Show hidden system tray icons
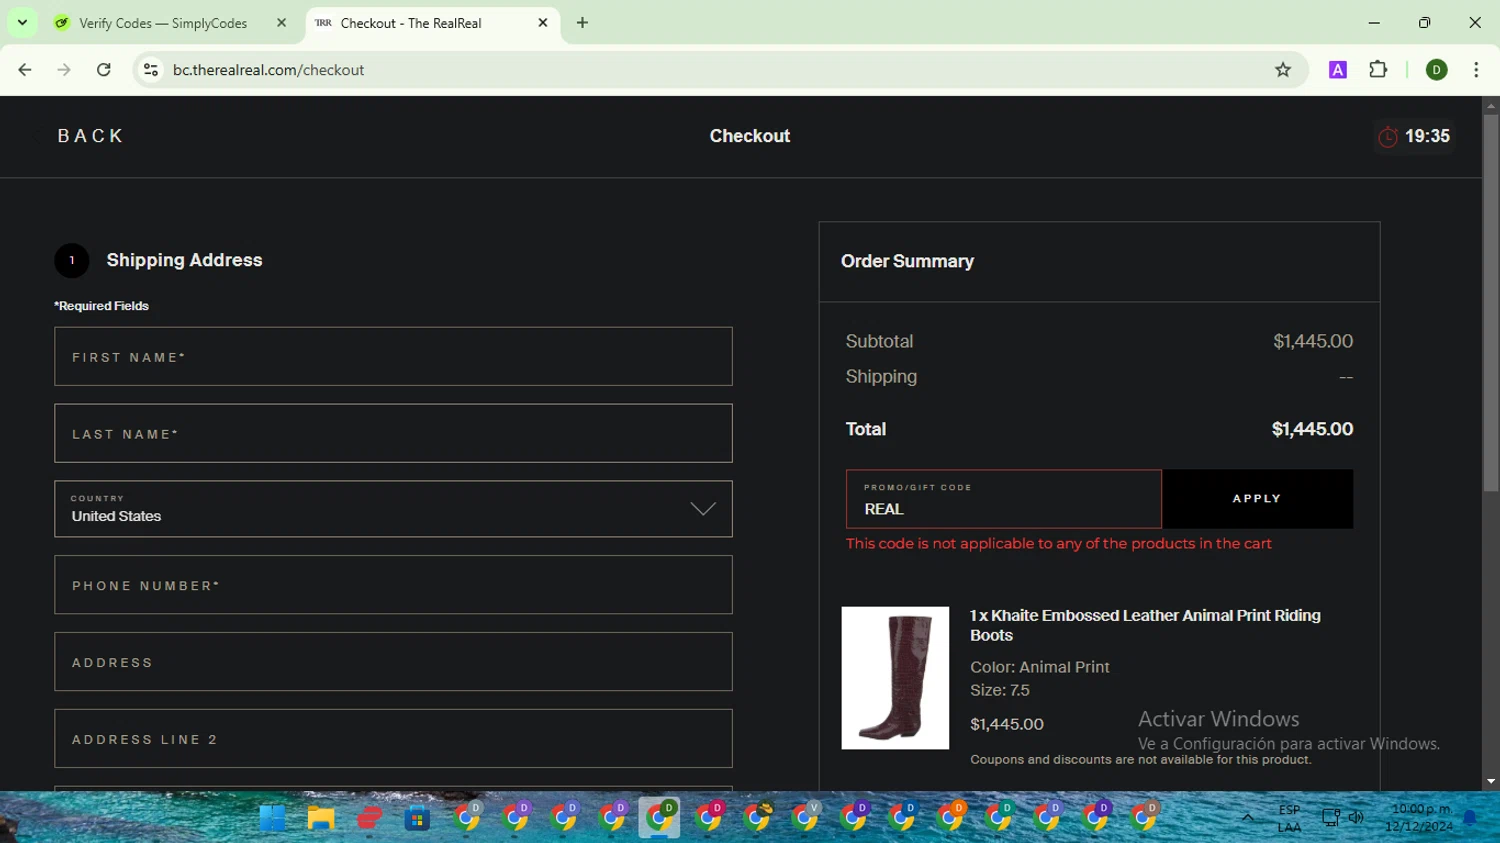The width and height of the screenshot is (1500, 843). coord(1247,818)
